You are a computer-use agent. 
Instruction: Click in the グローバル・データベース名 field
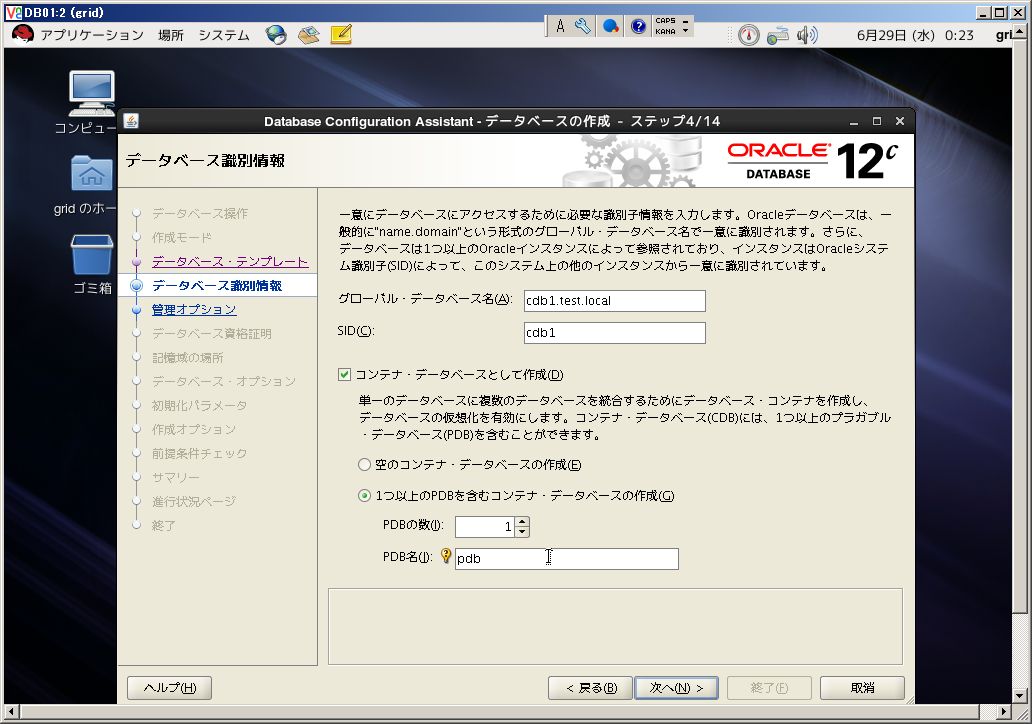[615, 301]
